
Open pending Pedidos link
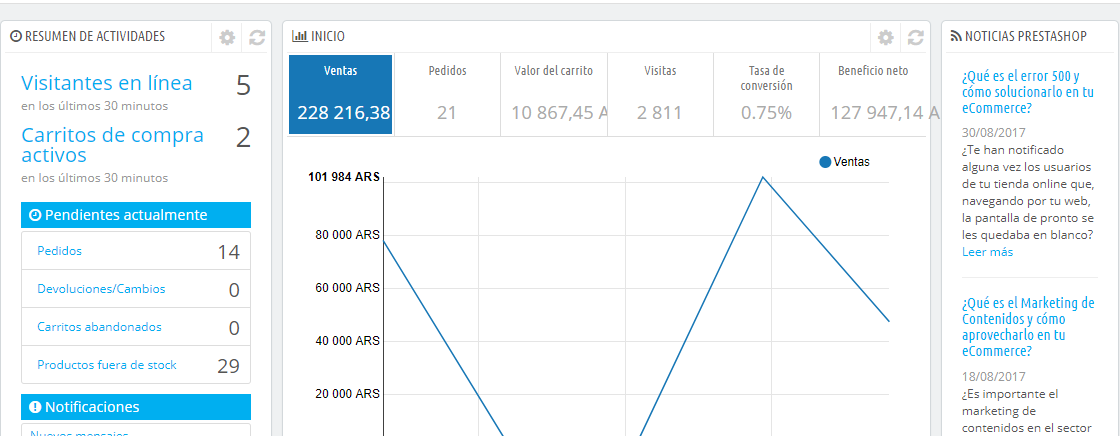pos(59,251)
